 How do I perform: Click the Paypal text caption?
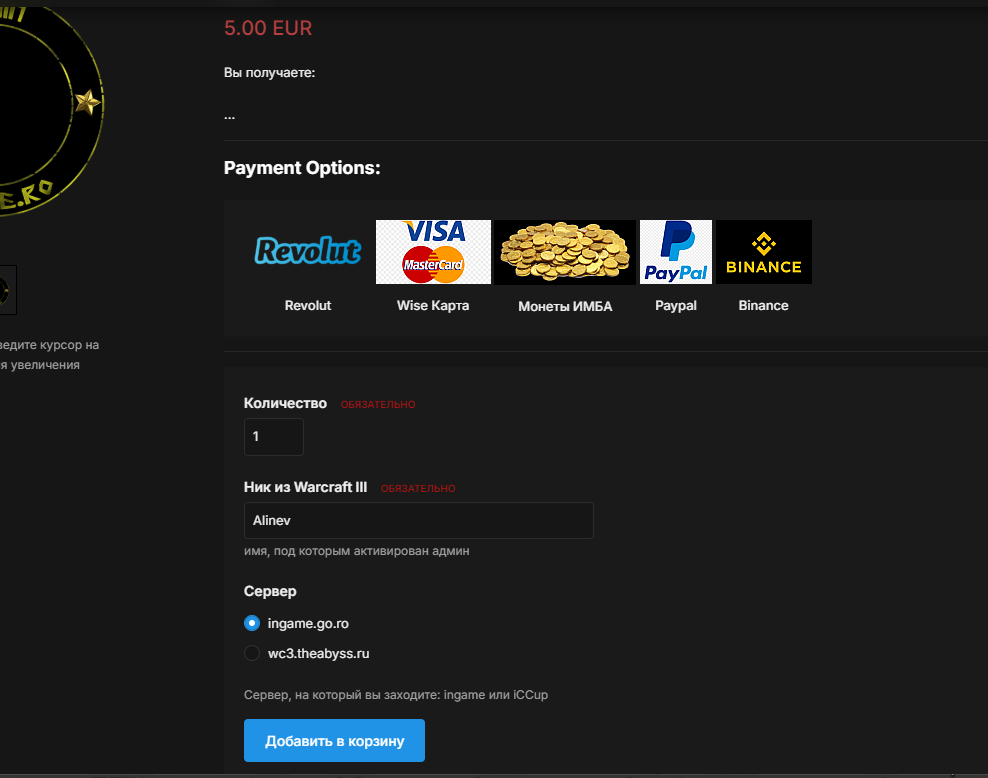676,305
